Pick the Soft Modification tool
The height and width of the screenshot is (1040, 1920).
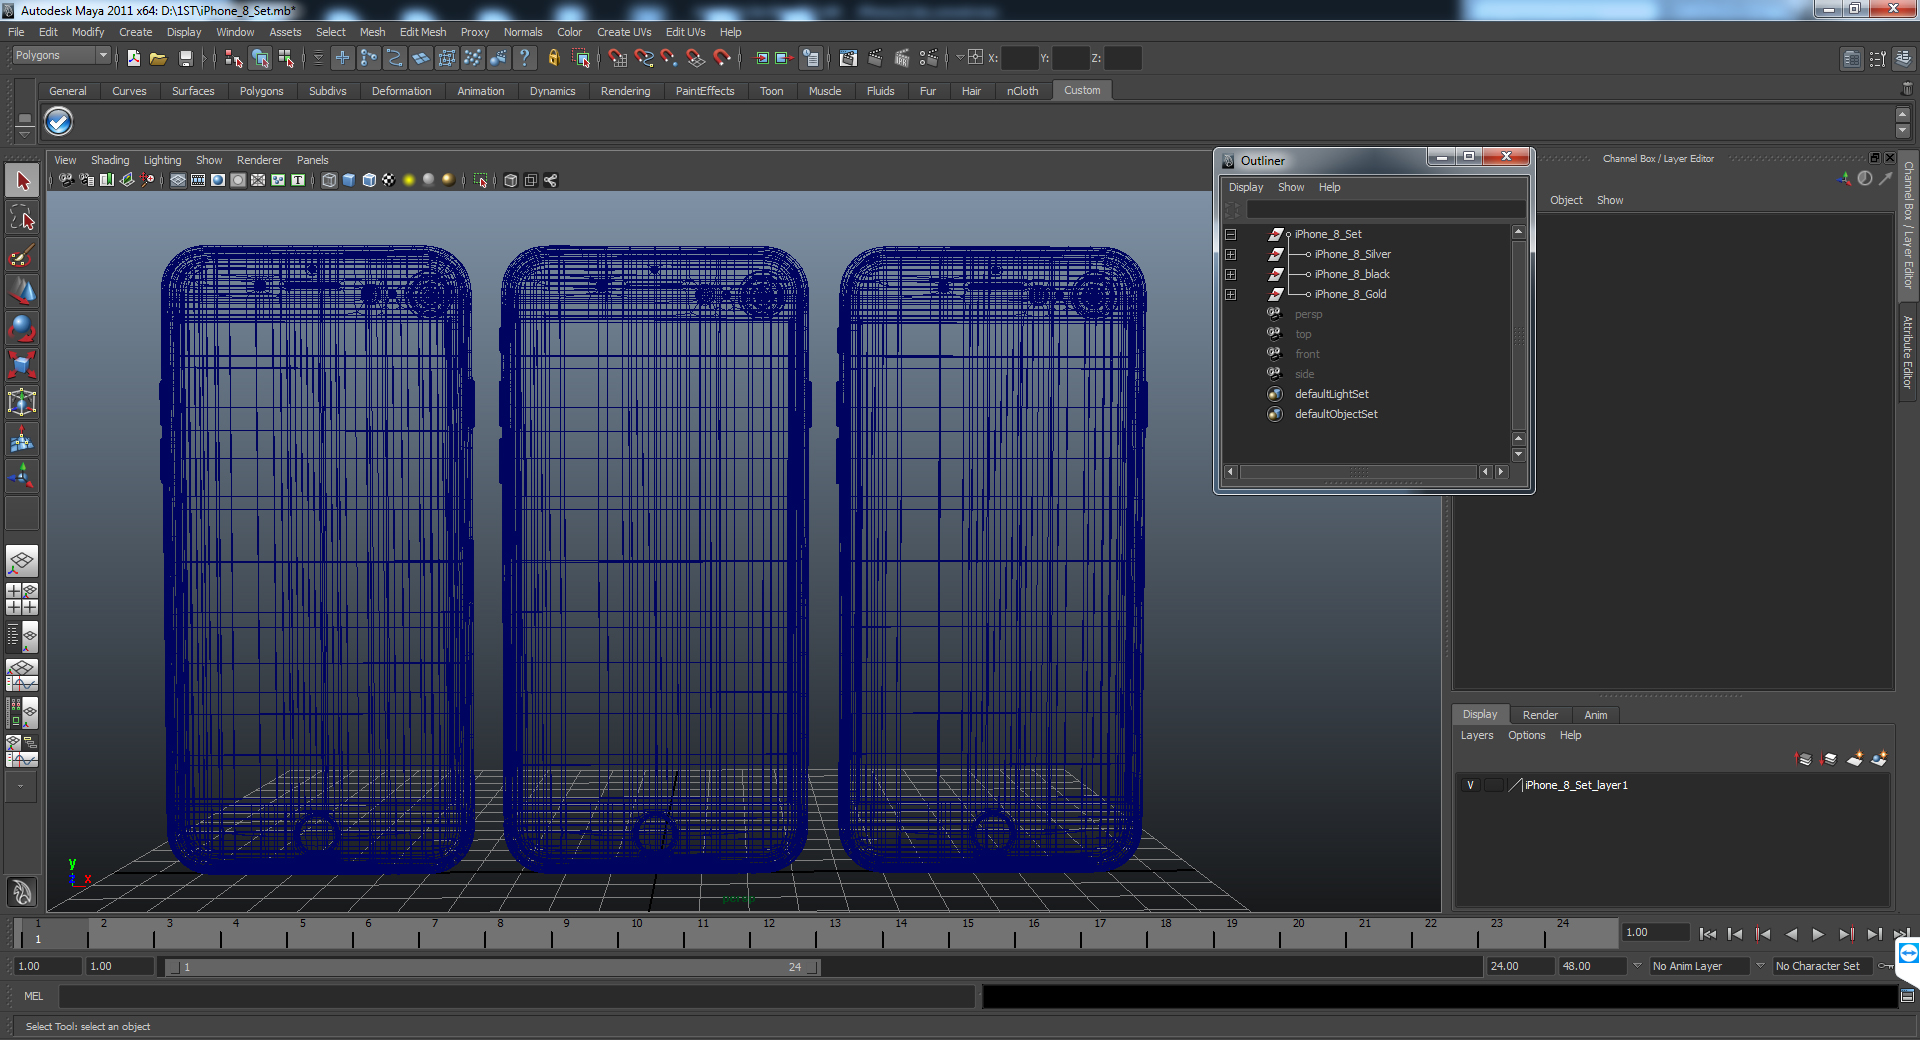pyautogui.click(x=22, y=440)
